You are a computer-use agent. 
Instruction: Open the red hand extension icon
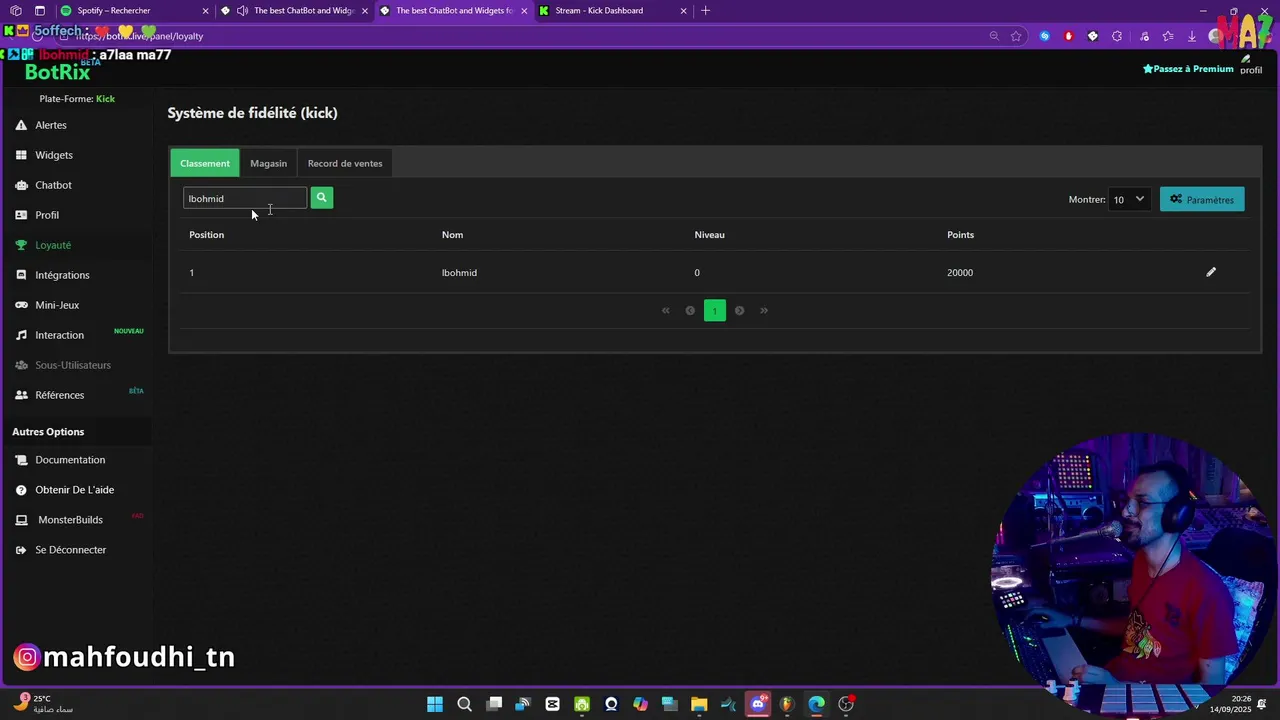point(1068,36)
